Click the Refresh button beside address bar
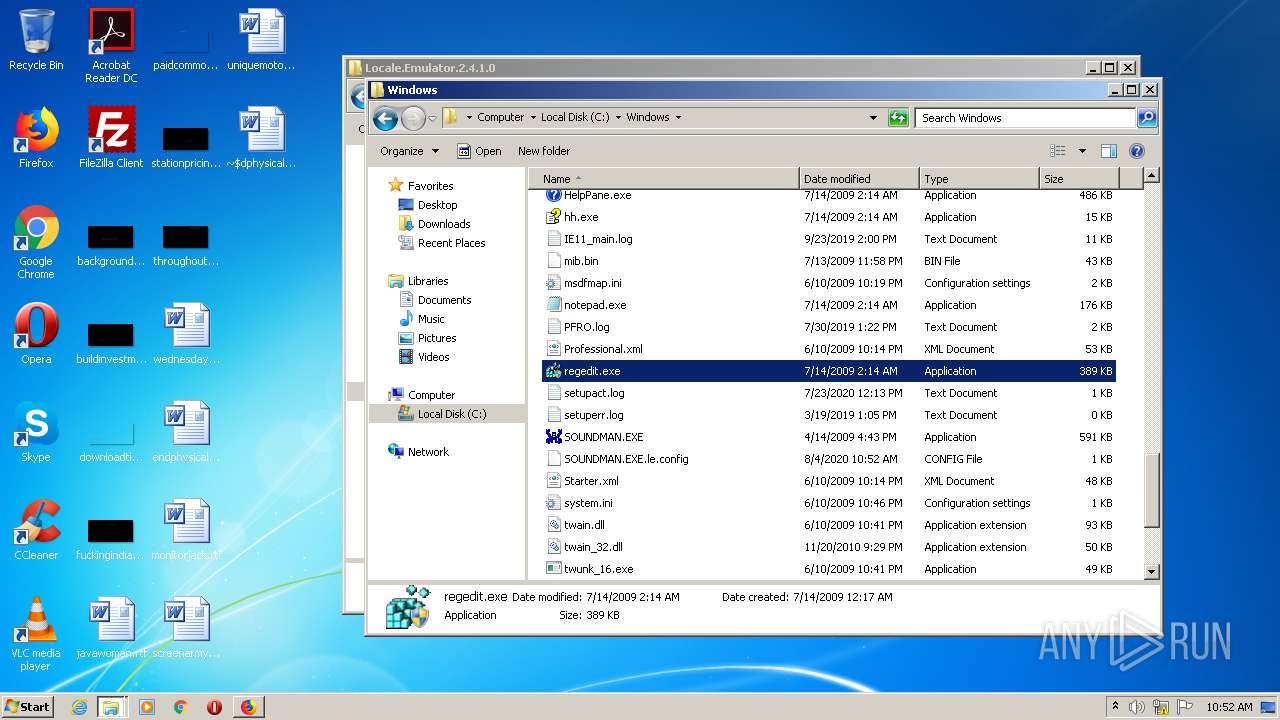The height and width of the screenshot is (720, 1280). tap(898, 118)
